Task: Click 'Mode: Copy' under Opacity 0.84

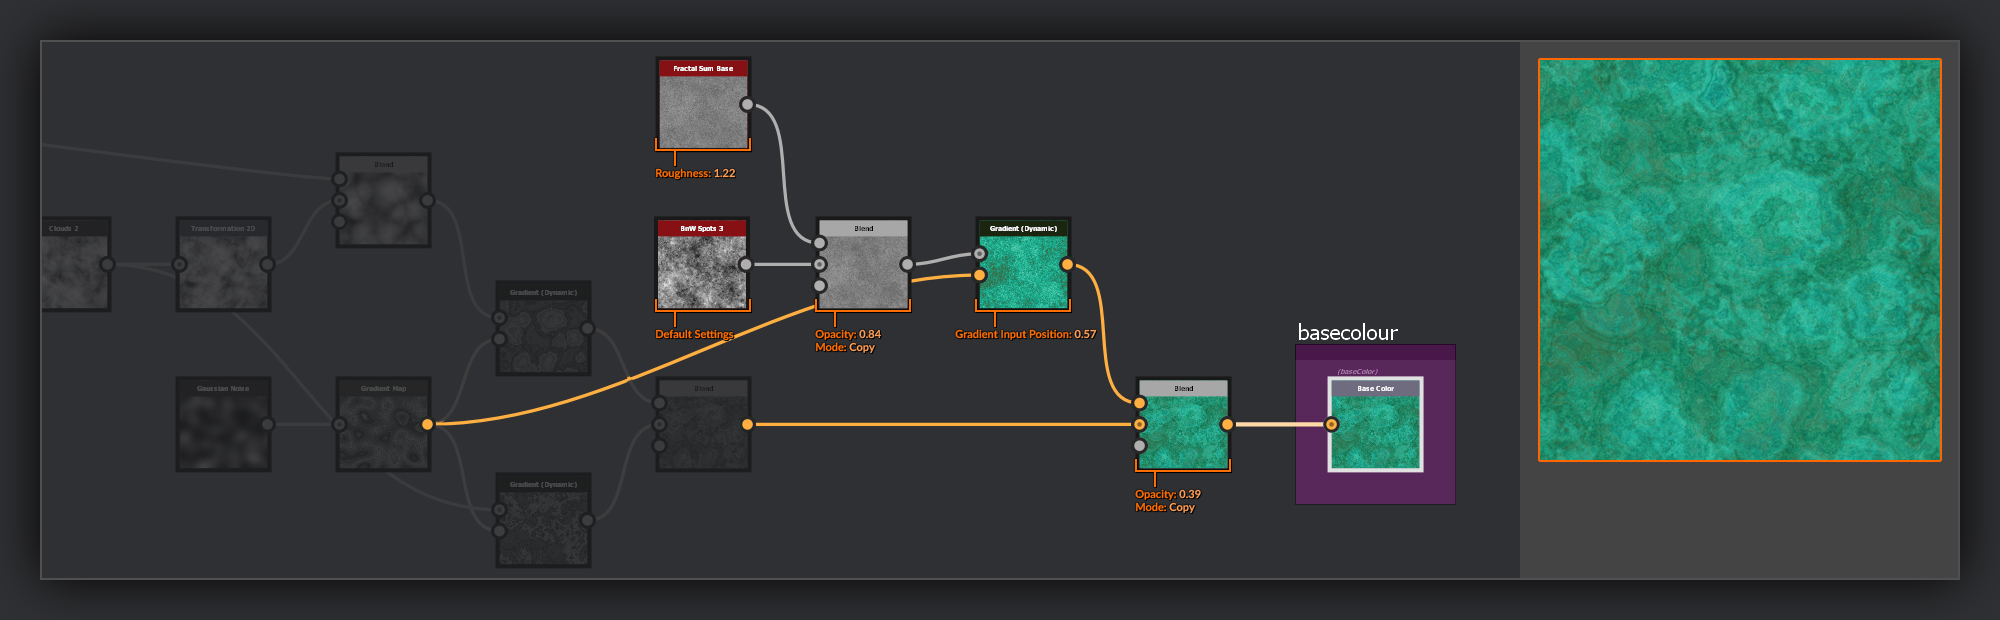Action: click(x=845, y=347)
